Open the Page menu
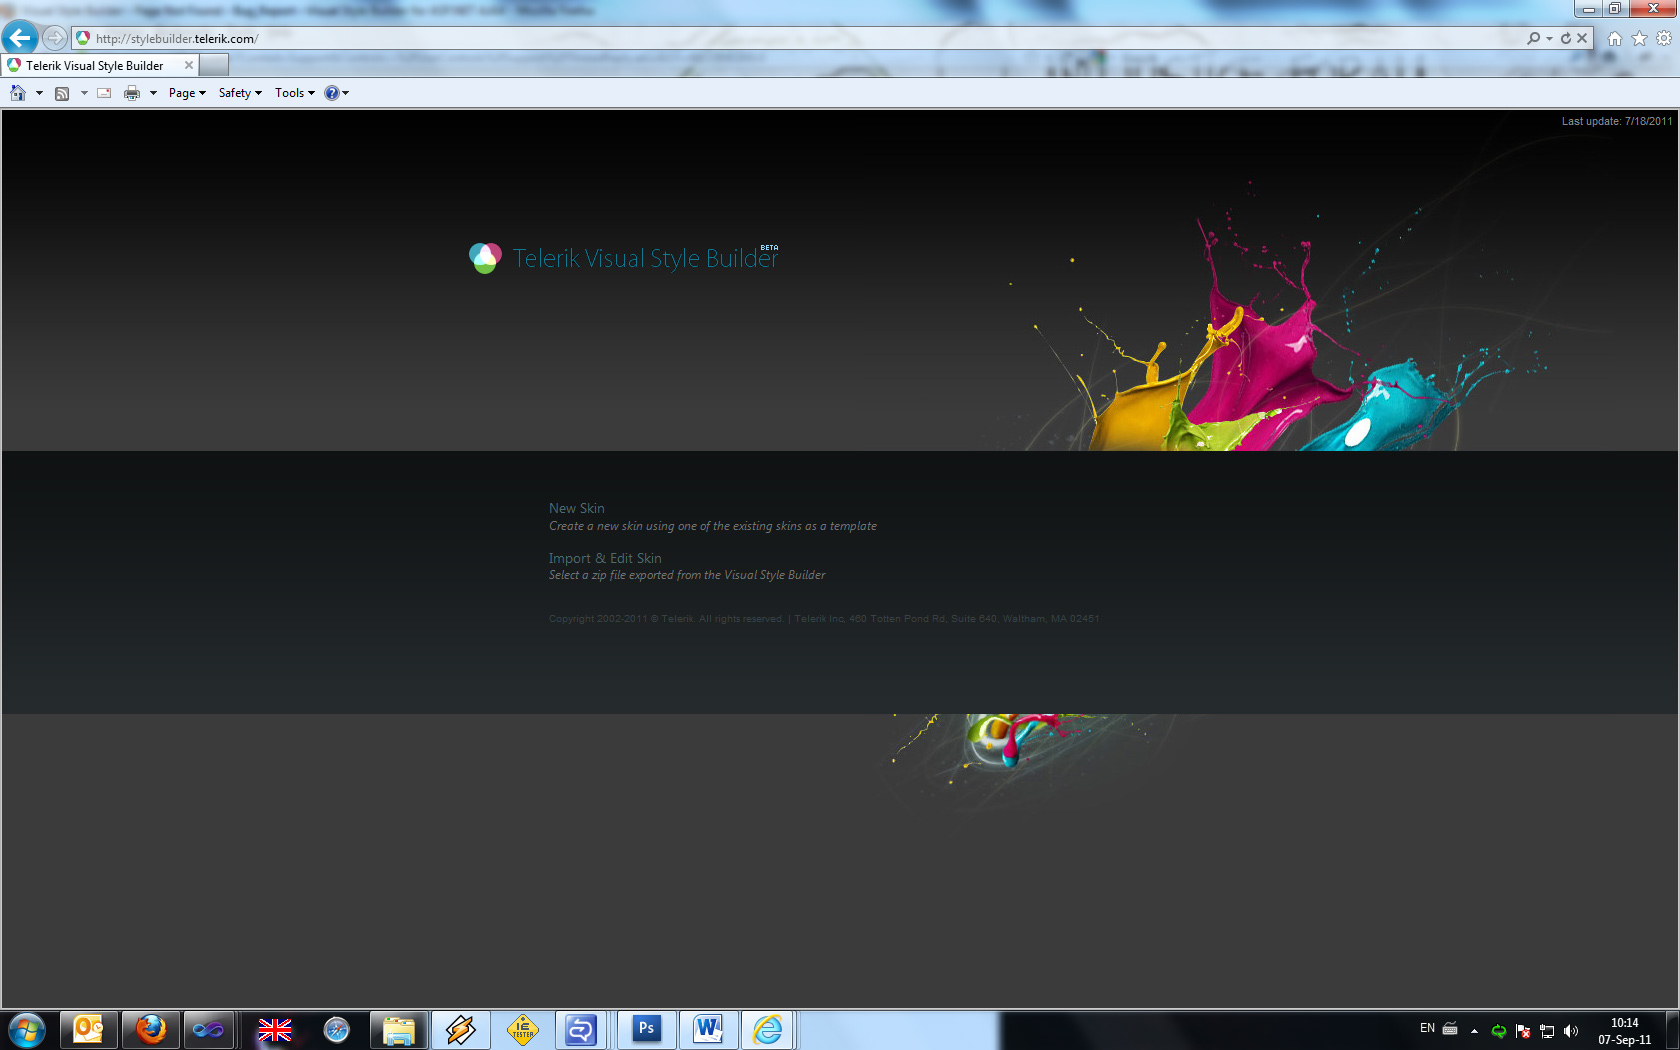Viewport: 1680px width, 1050px height. point(187,93)
